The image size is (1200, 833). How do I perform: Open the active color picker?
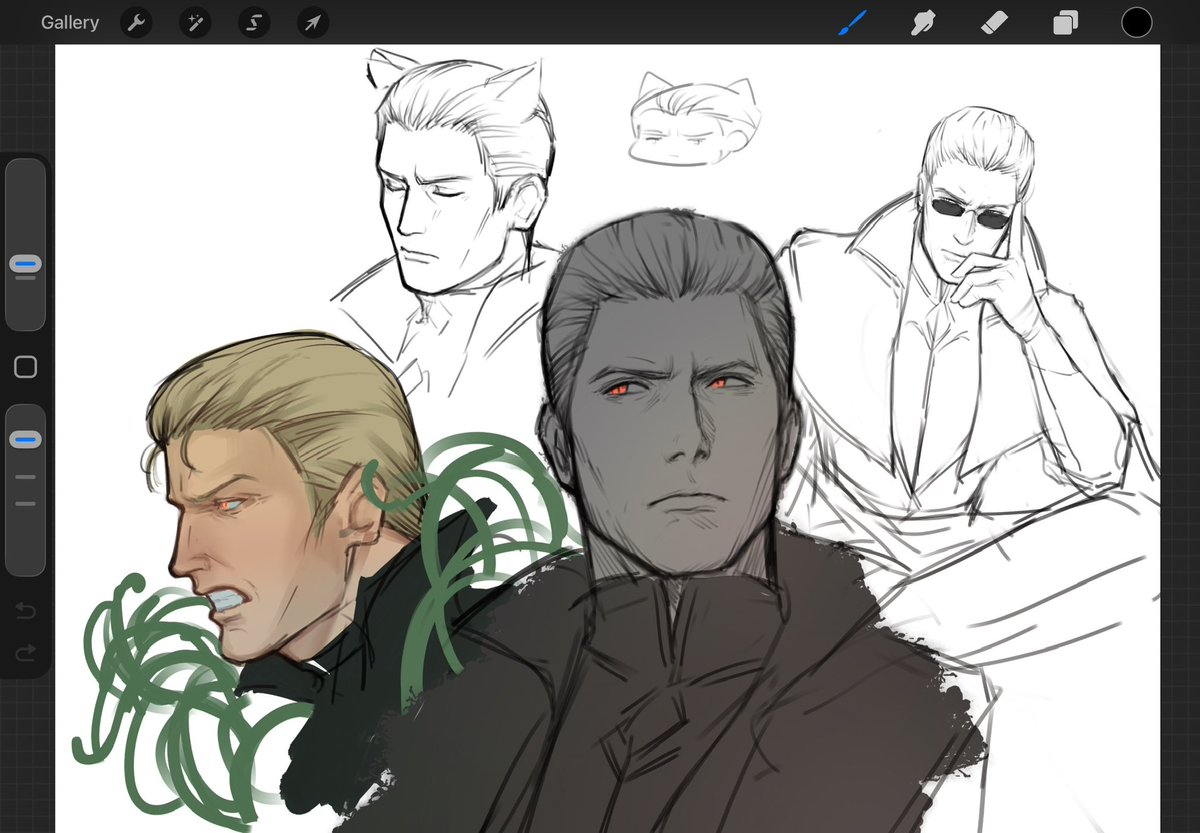pos(1137,22)
